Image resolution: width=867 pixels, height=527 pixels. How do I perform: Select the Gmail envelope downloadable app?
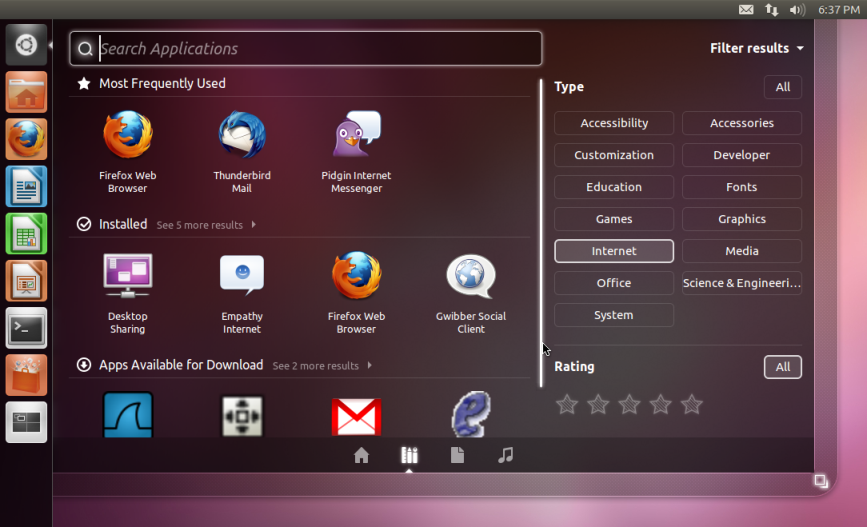[x=356, y=416]
